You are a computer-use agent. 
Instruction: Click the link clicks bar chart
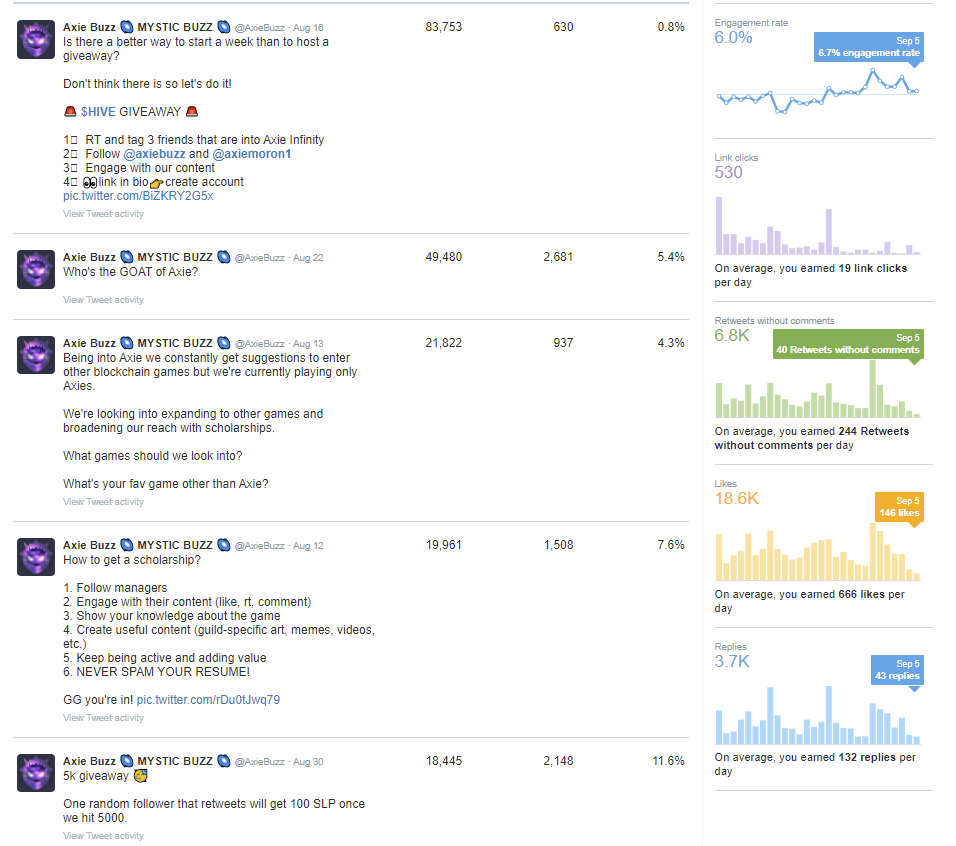click(818, 226)
